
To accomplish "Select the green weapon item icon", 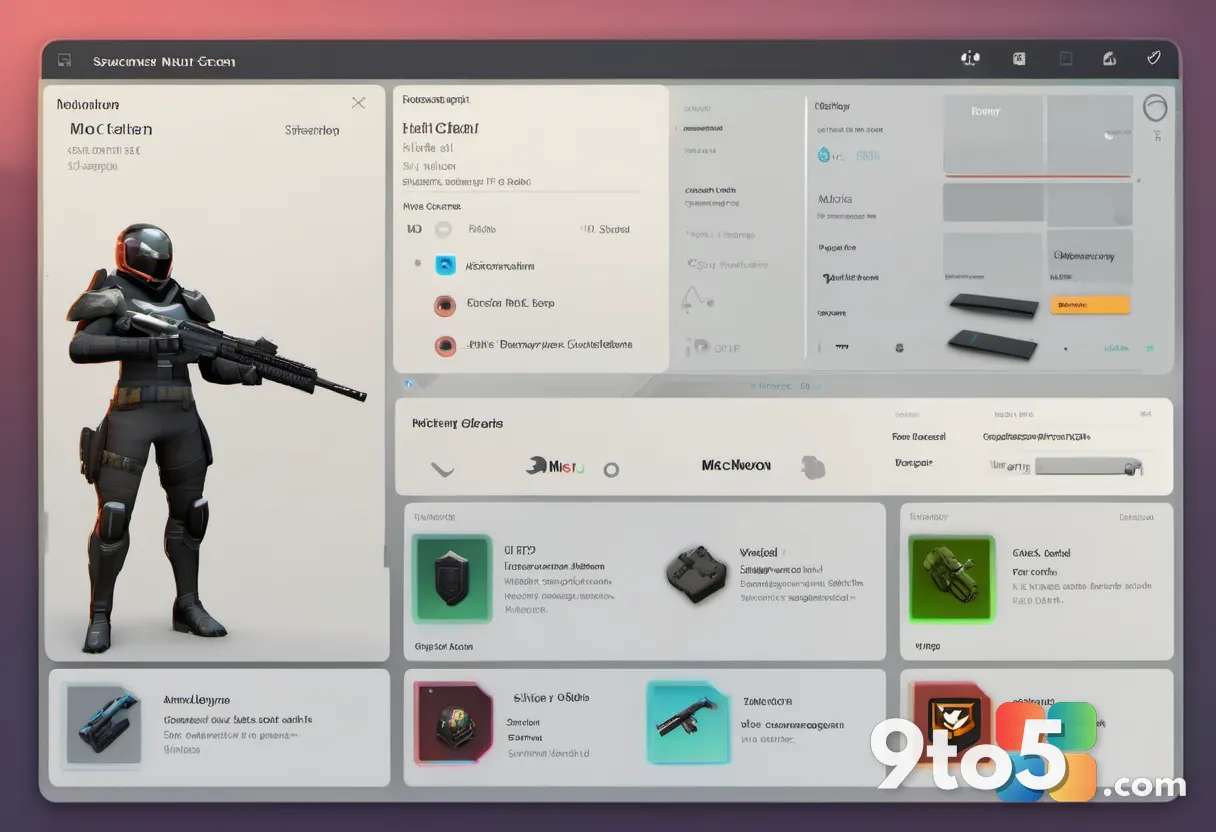I will [951, 578].
